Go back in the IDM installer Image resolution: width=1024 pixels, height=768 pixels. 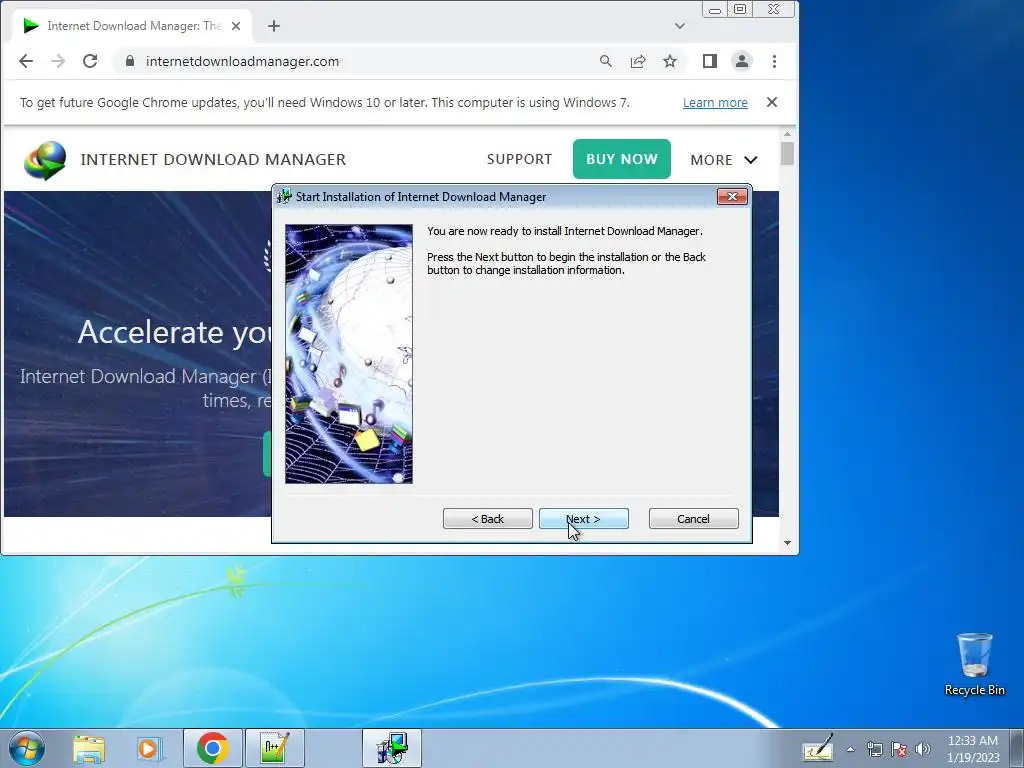[x=487, y=519]
